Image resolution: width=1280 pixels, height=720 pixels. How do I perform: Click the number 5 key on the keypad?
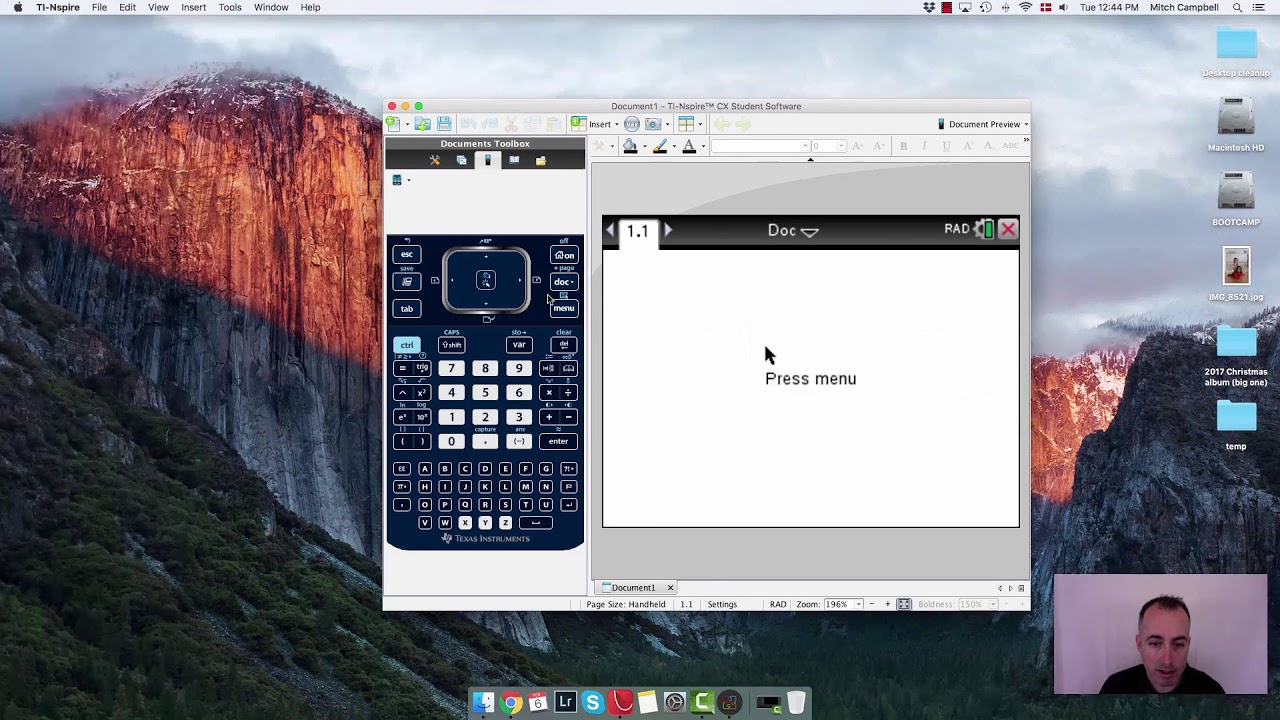pyautogui.click(x=485, y=393)
